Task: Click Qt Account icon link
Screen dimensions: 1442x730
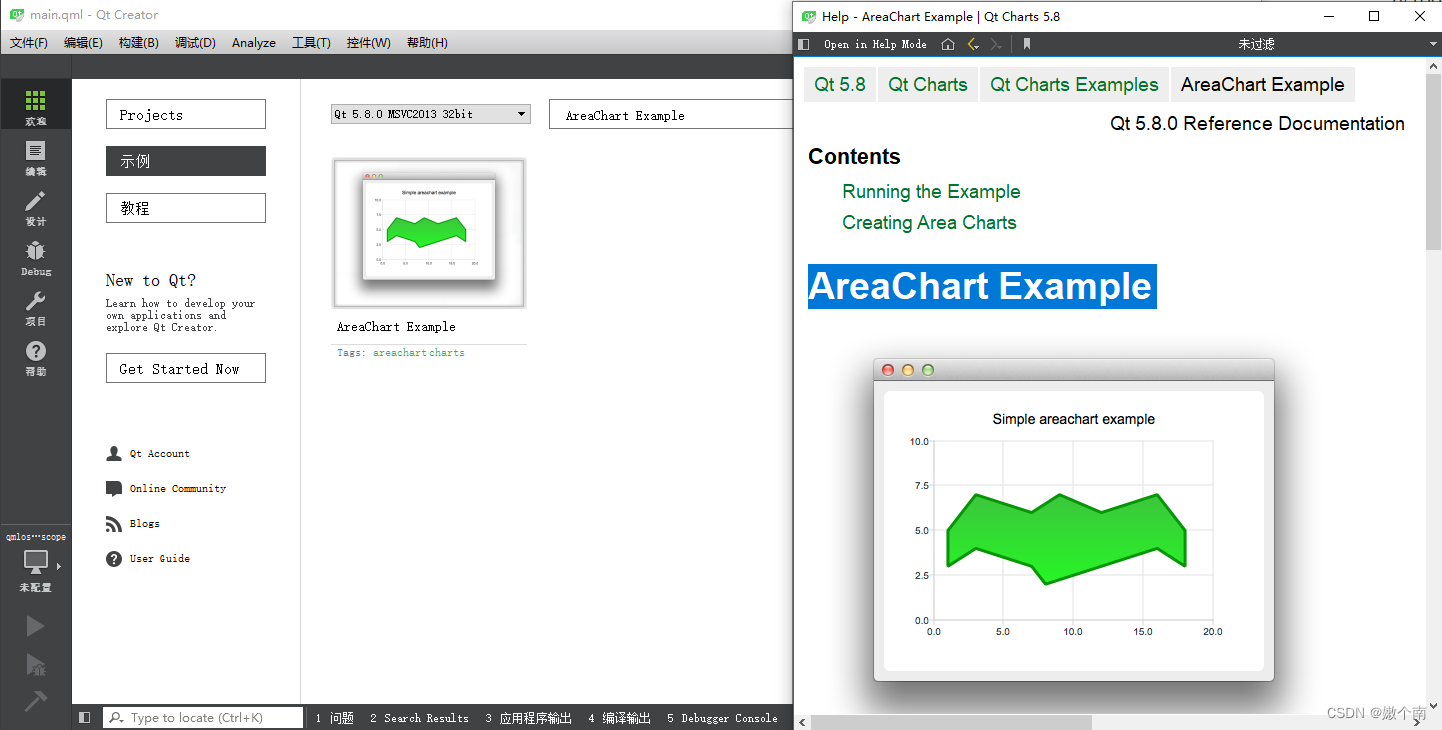Action: pyautogui.click(x=113, y=453)
